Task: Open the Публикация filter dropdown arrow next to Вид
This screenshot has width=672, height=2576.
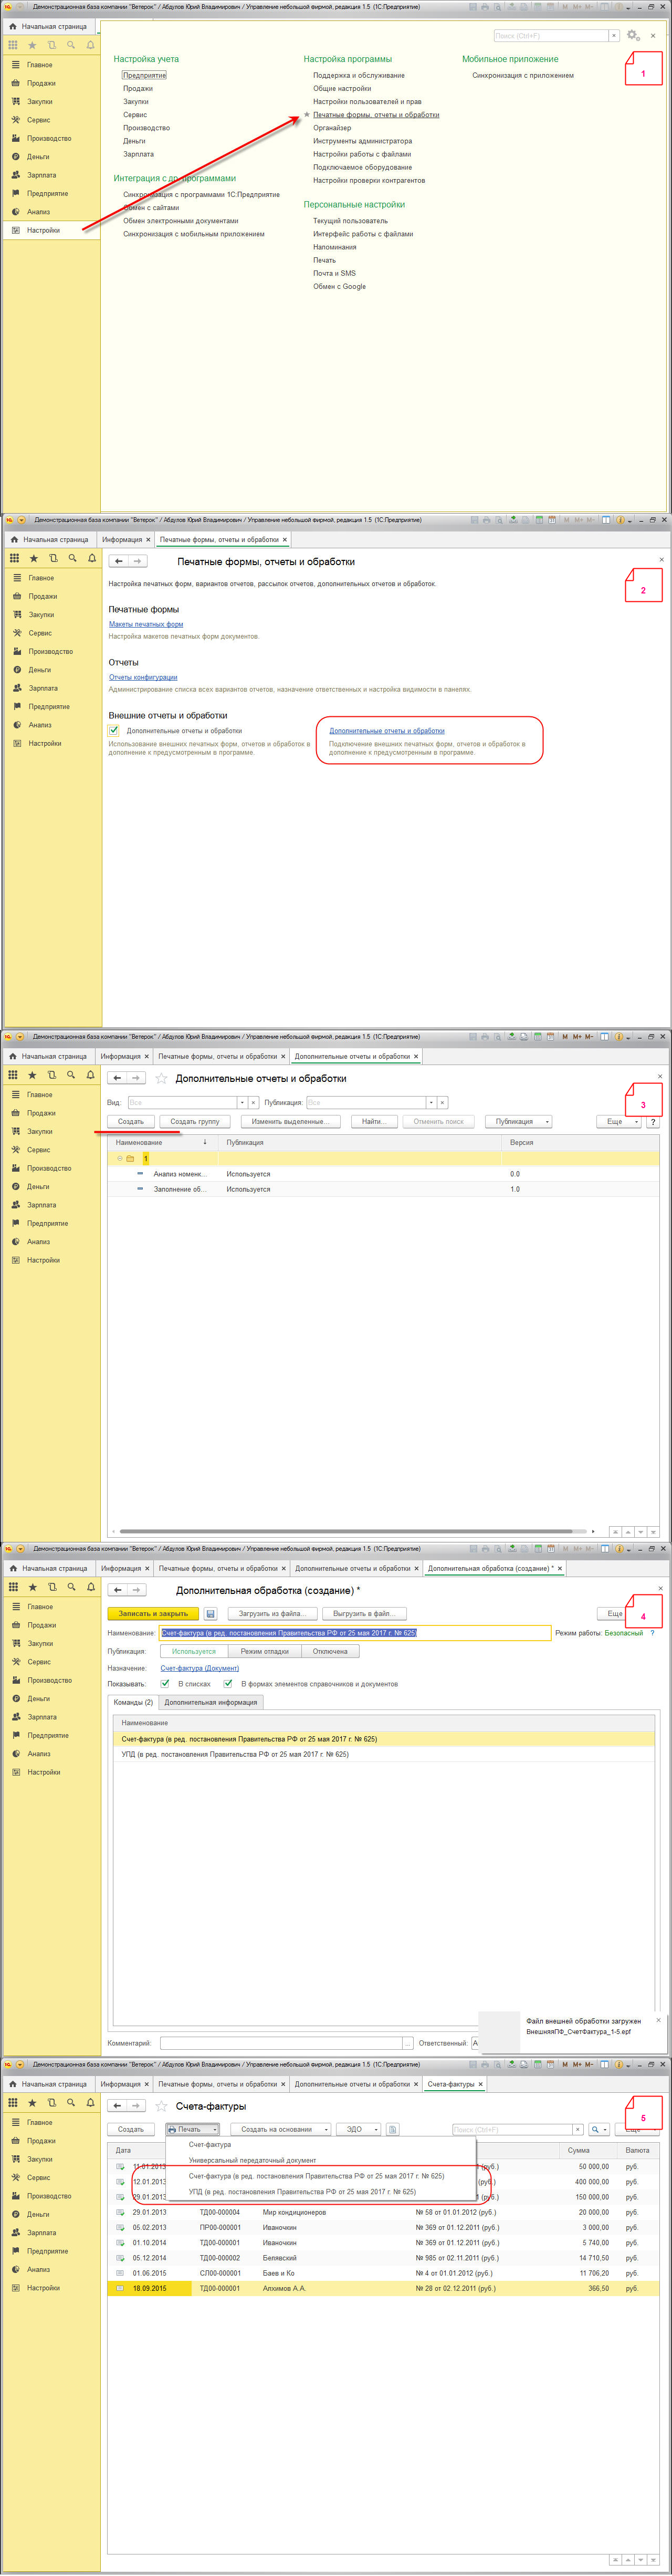Action: click(x=431, y=1102)
